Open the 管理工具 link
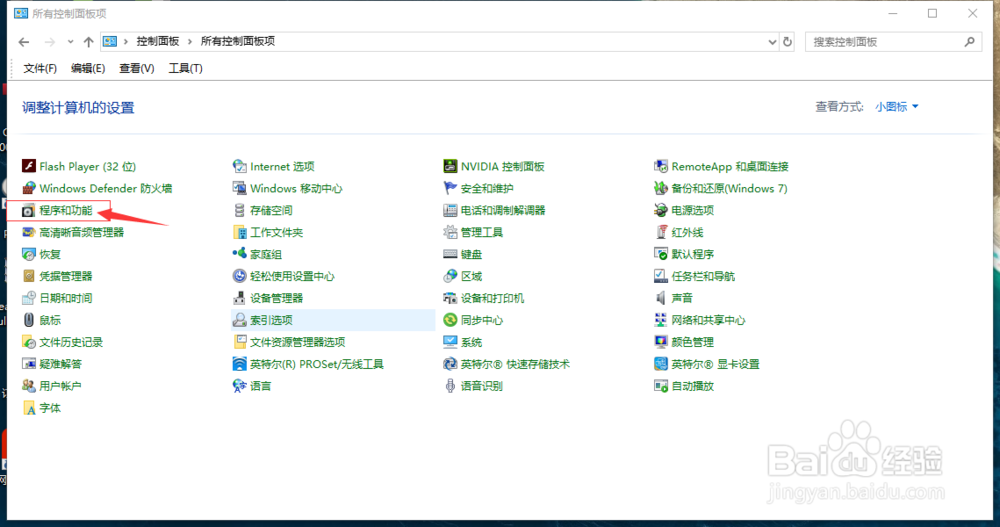Screen dimensions: 1000x527 (x=482, y=232)
